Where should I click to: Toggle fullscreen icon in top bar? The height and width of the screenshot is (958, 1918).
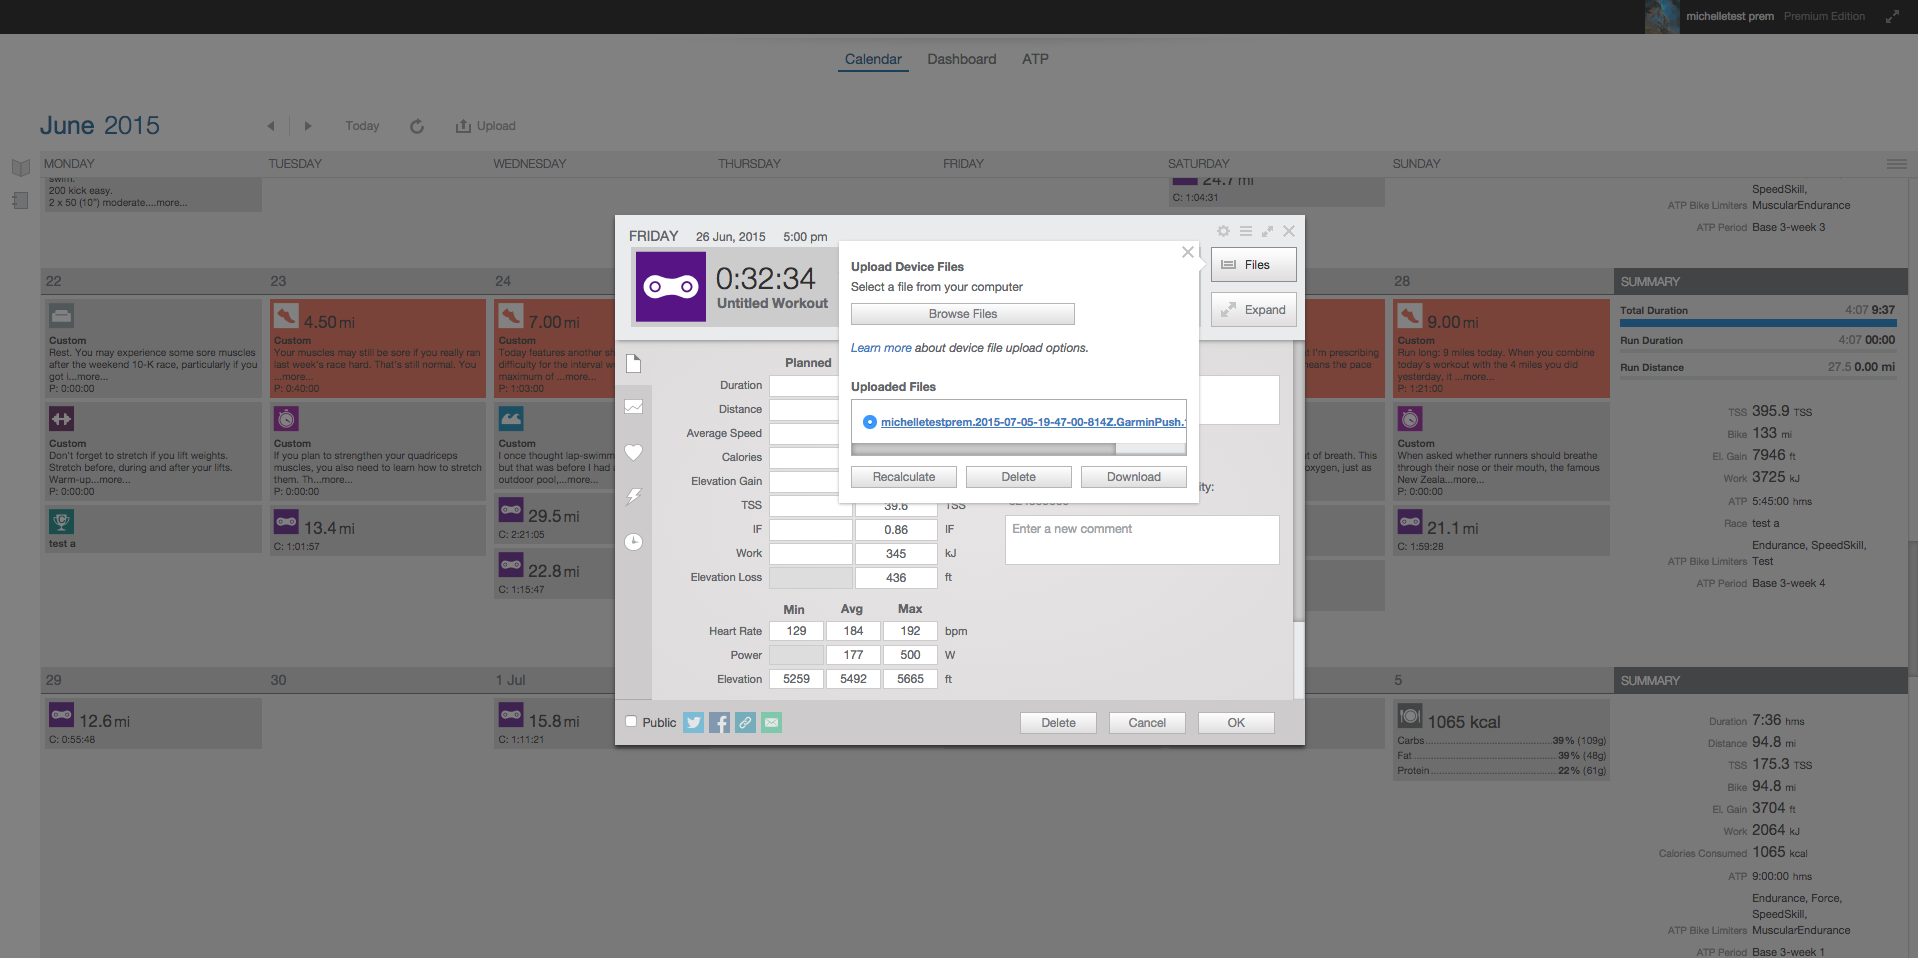1892,16
